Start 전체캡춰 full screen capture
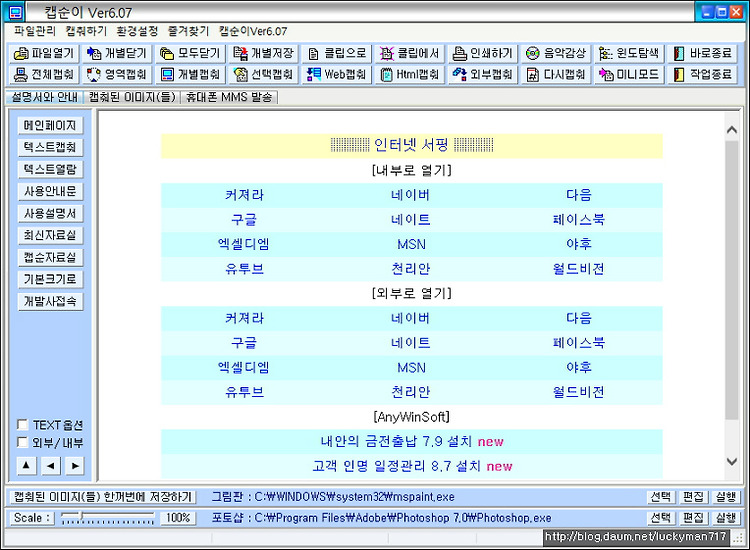The width and height of the screenshot is (750, 550). (44, 74)
